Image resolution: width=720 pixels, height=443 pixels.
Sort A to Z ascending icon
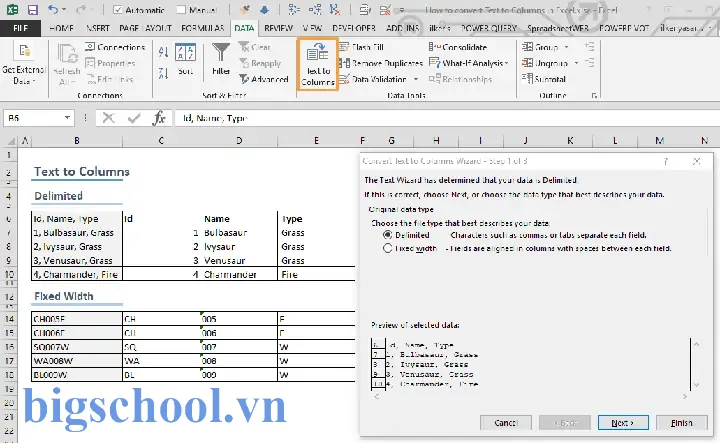[x=163, y=52]
